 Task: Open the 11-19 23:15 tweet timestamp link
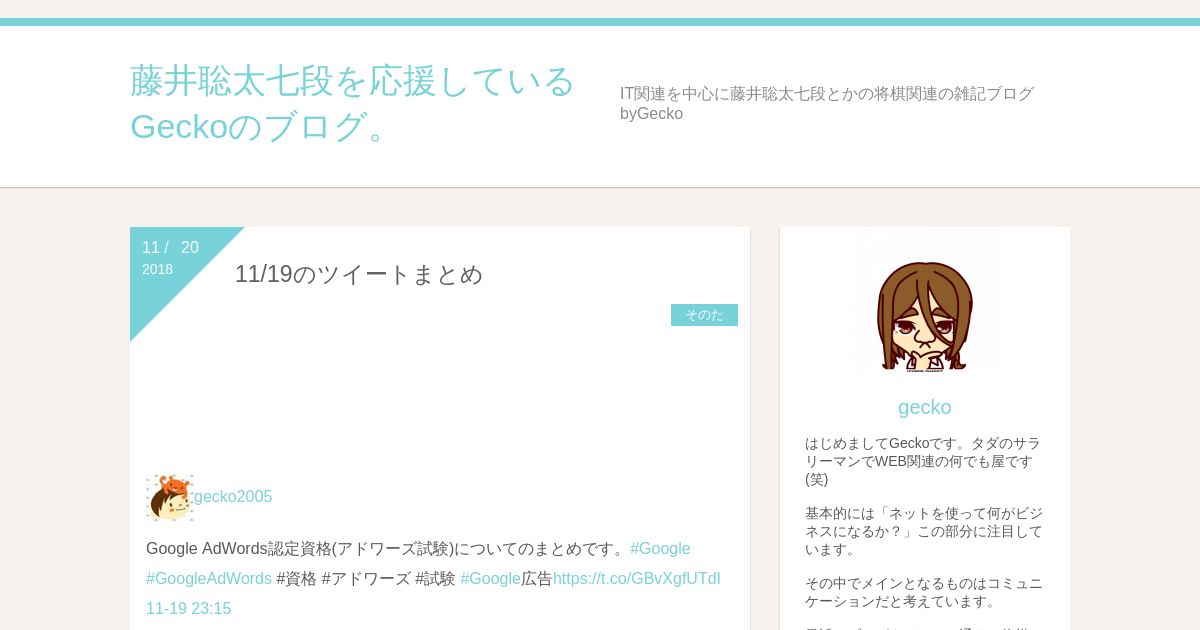pyautogui.click(x=188, y=609)
